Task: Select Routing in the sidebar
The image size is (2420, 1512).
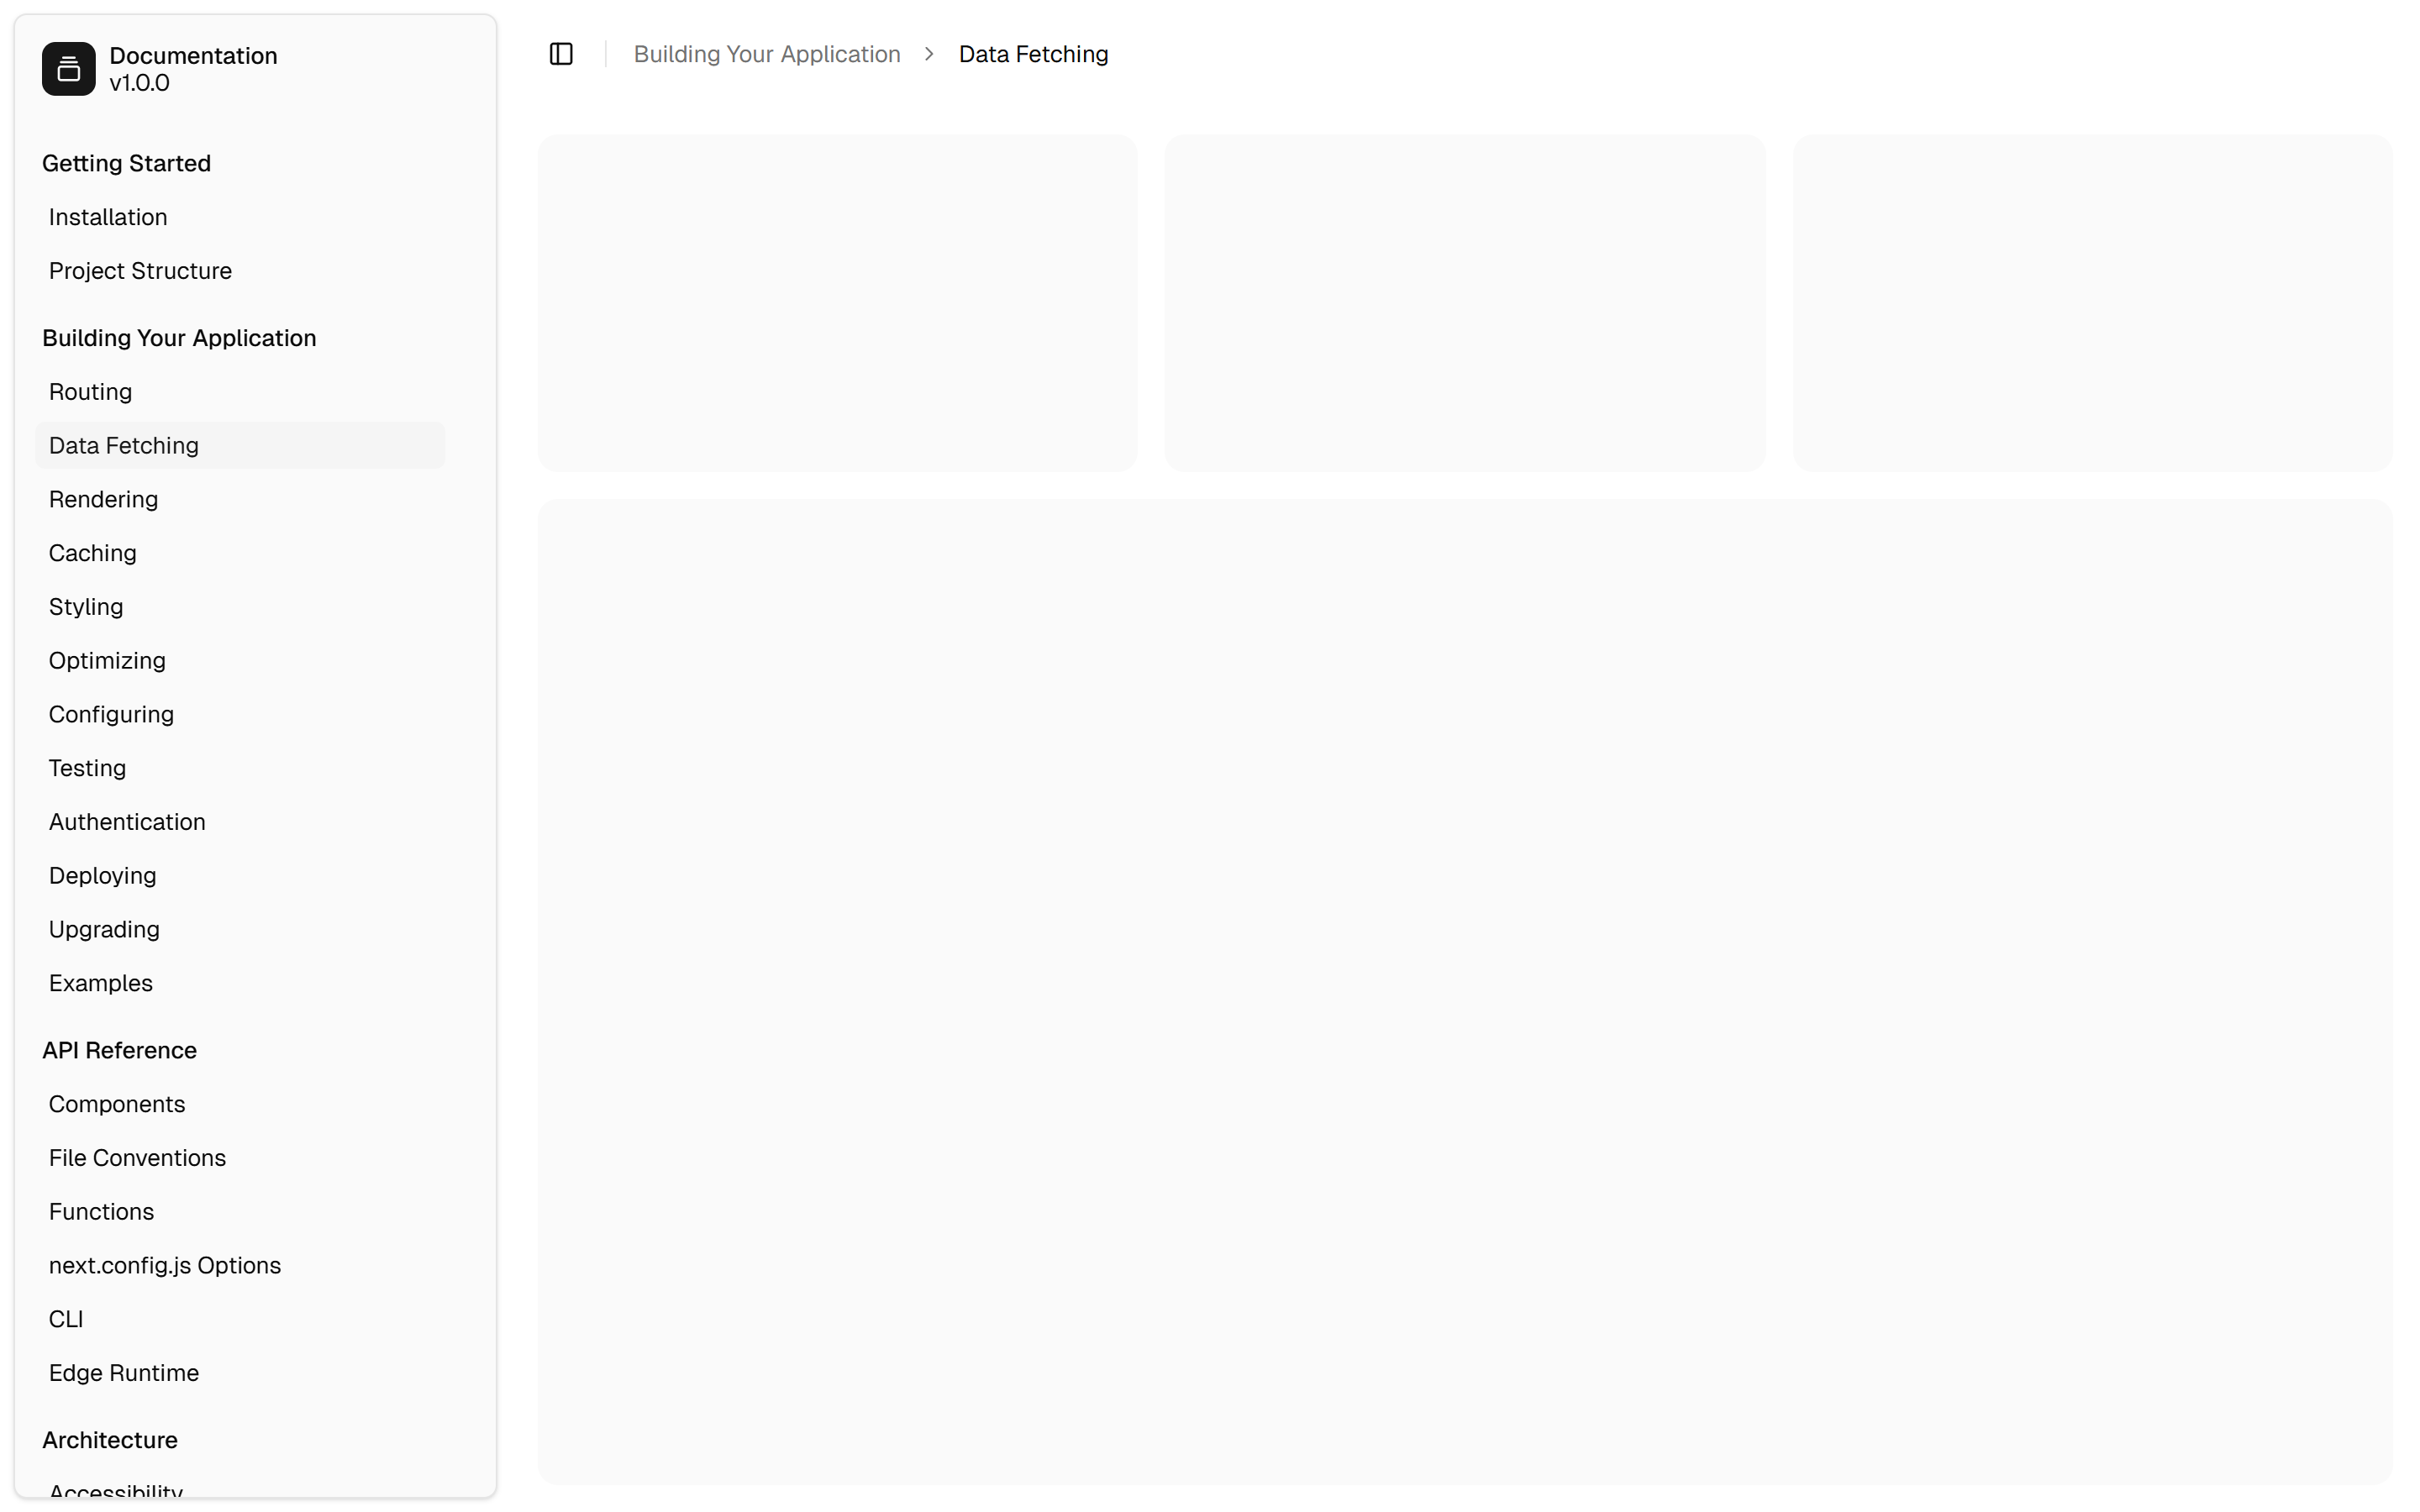Action: [90, 392]
